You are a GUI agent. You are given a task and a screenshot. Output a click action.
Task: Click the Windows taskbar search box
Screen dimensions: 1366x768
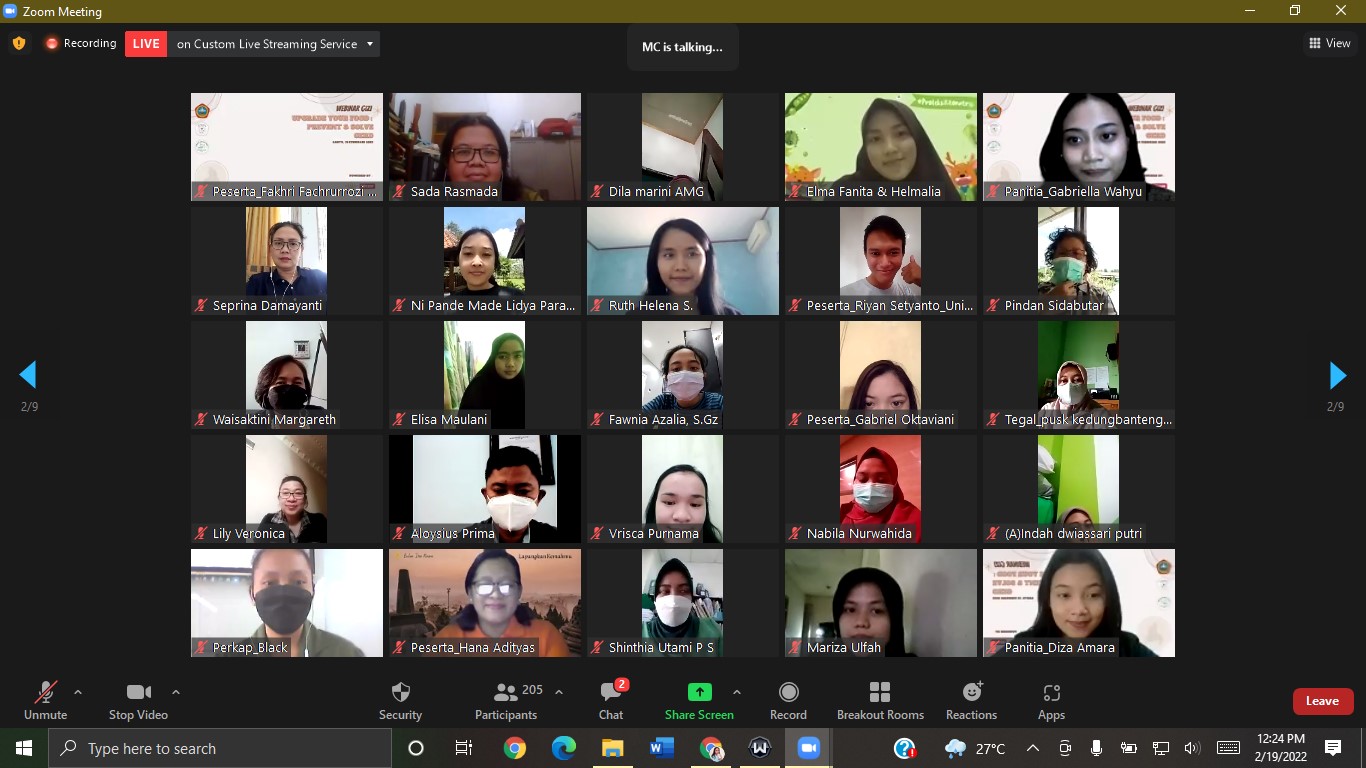220,748
